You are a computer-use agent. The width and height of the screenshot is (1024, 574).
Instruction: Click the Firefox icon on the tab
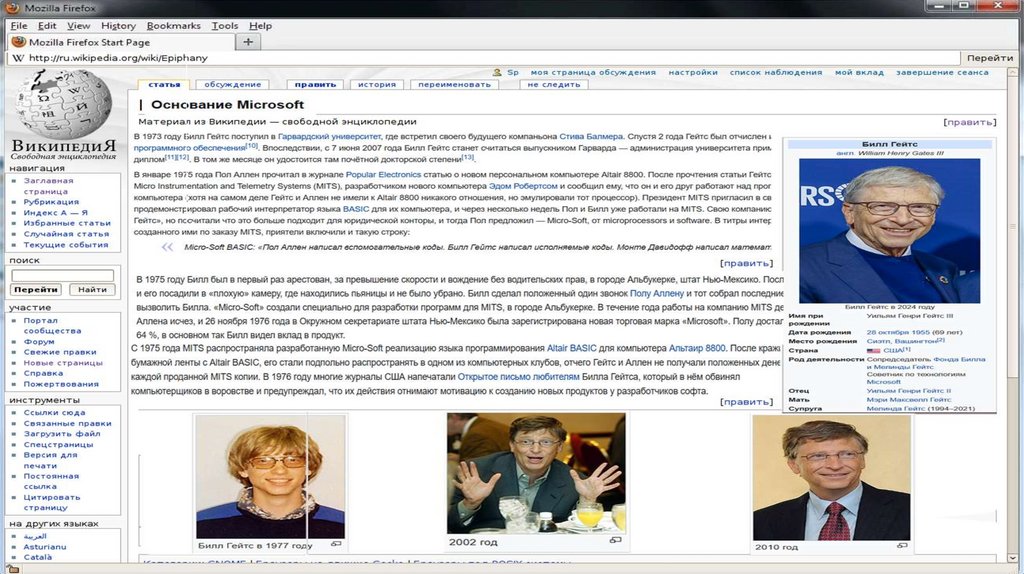(x=18, y=42)
